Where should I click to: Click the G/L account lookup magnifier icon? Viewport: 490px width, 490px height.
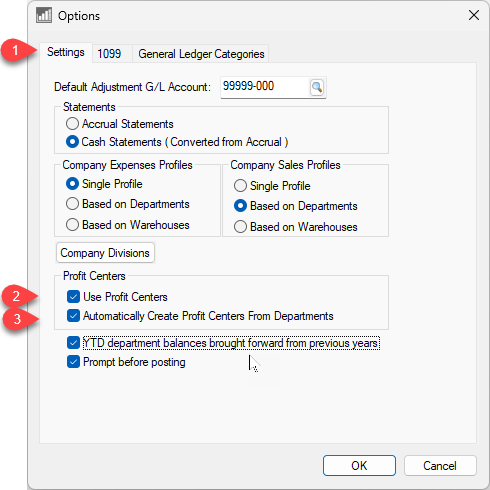(317, 87)
